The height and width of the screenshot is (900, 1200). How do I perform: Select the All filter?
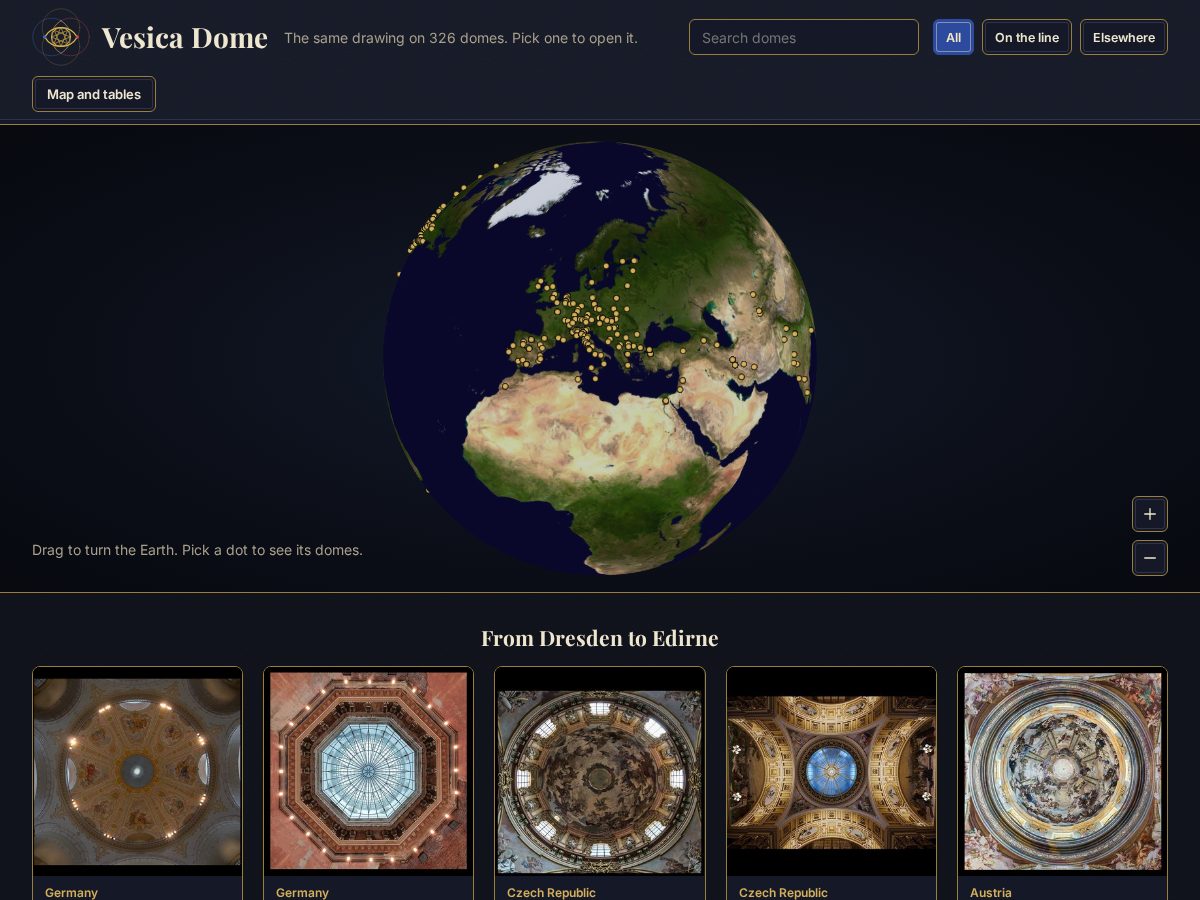[x=953, y=37]
